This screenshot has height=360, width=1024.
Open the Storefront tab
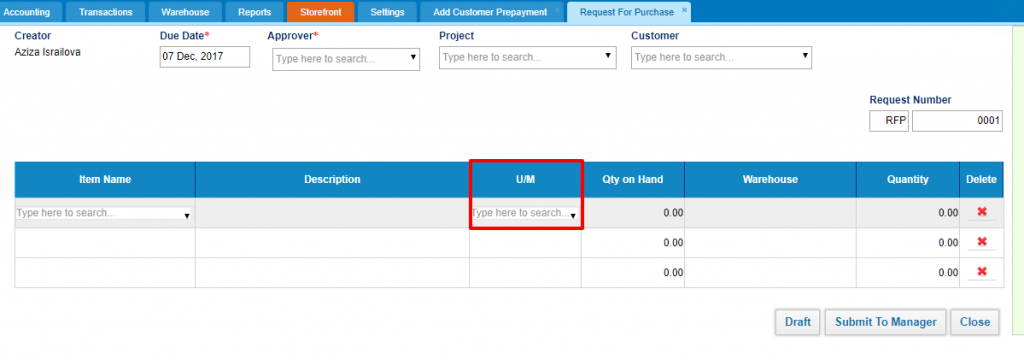[321, 12]
